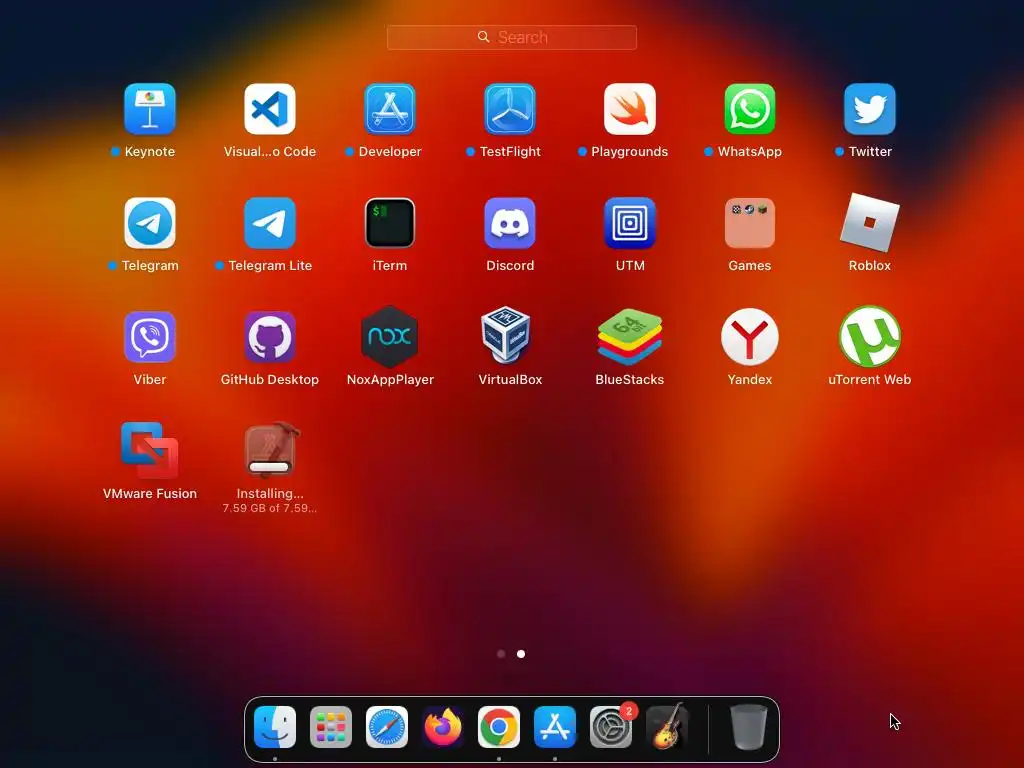The width and height of the screenshot is (1024, 768).
Task: Open the Games folder
Action: pos(750,223)
